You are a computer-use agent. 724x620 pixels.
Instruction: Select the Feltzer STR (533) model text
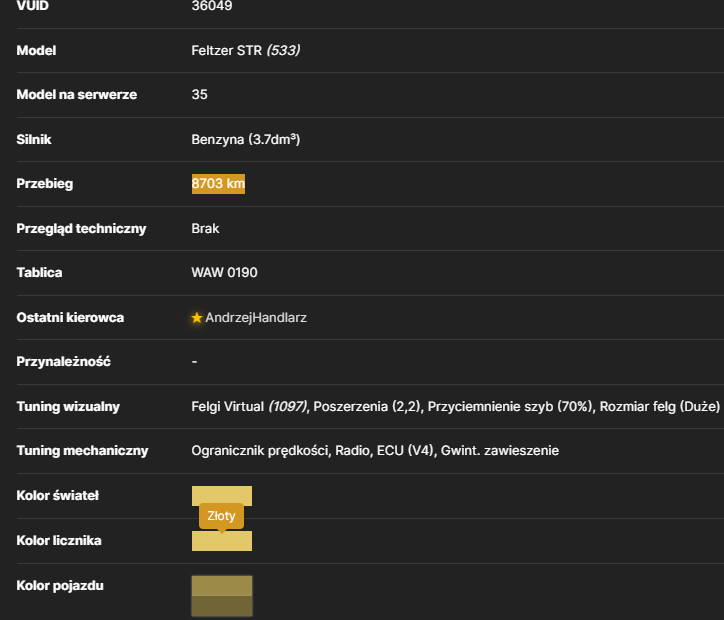[x=246, y=50]
